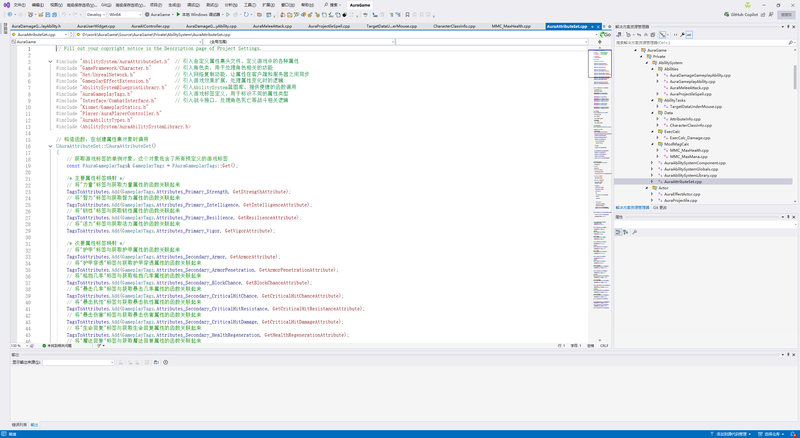Click the Go button beside navigation bar
The width and height of the screenshot is (800, 438).
[x=606, y=34]
